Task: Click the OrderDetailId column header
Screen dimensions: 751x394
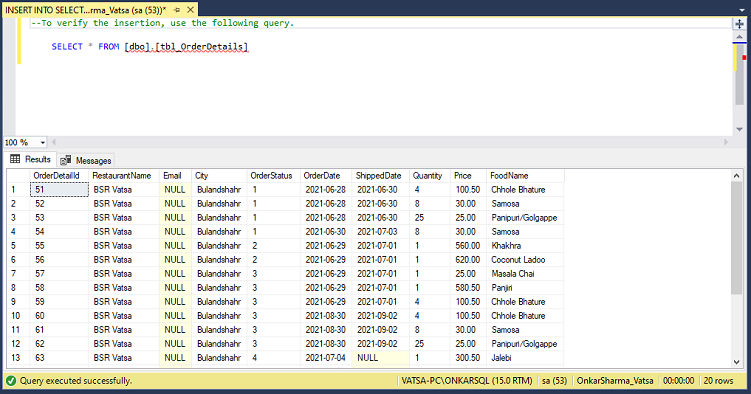Action: 59,176
